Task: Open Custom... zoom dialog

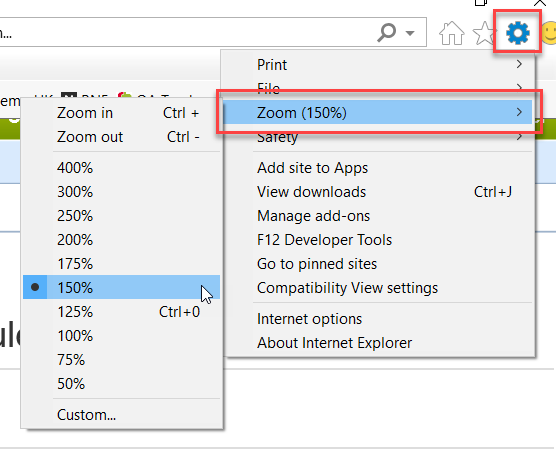Action: pos(122,415)
